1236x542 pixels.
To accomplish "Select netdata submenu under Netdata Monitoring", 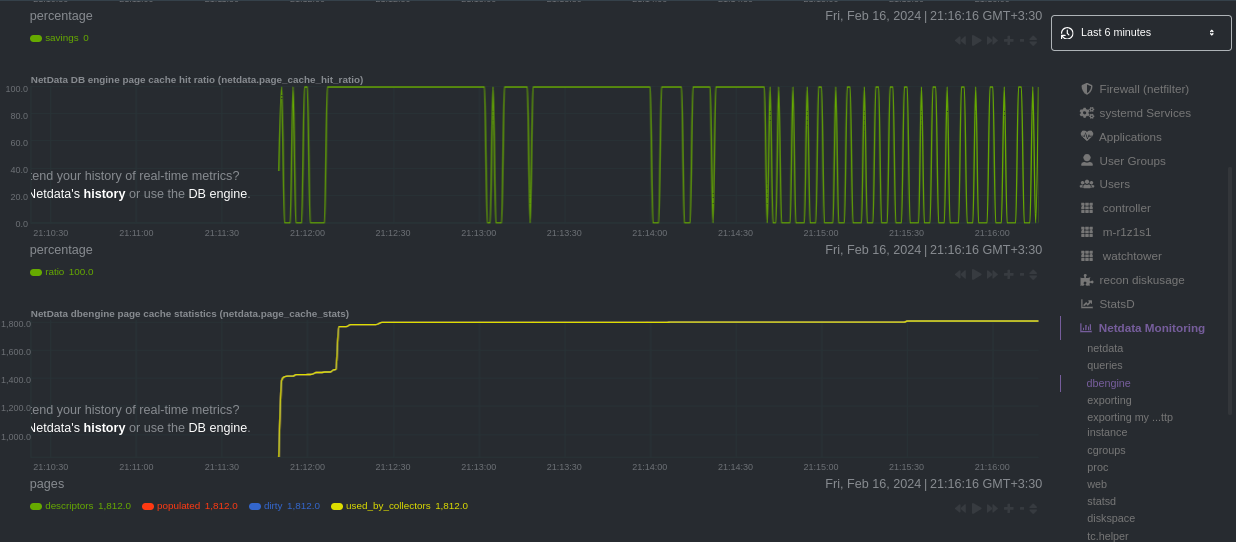I will click(1104, 348).
